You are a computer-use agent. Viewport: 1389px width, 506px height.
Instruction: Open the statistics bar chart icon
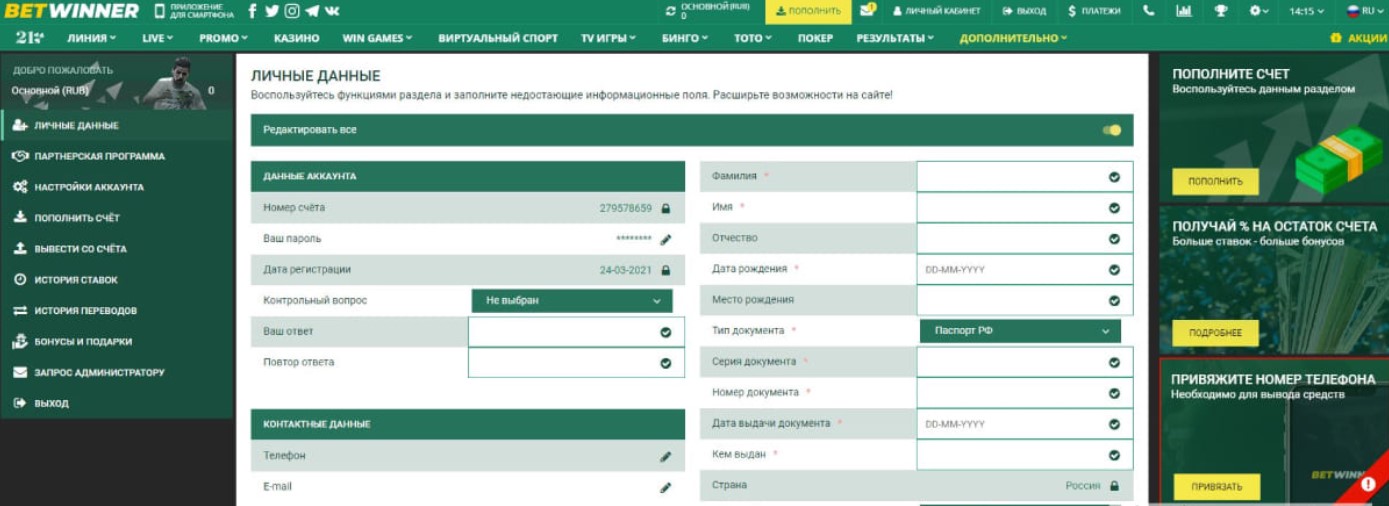pyautogui.click(x=1184, y=11)
